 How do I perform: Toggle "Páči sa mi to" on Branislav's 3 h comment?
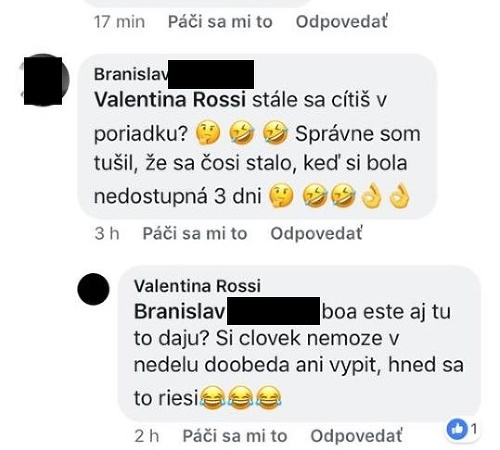pos(195,233)
